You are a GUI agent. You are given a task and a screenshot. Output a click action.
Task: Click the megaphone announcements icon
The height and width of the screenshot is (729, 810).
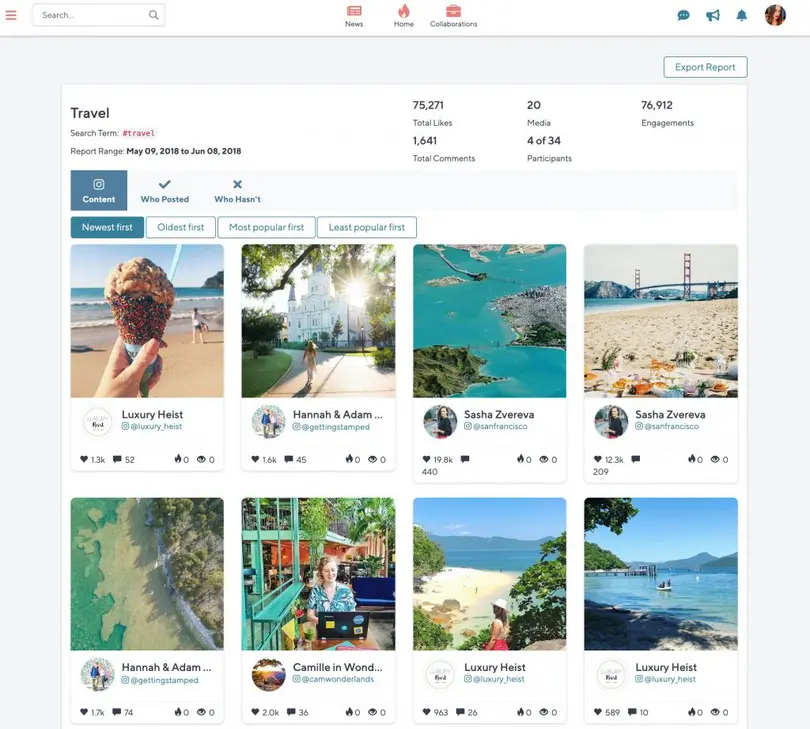[x=713, y=15]
